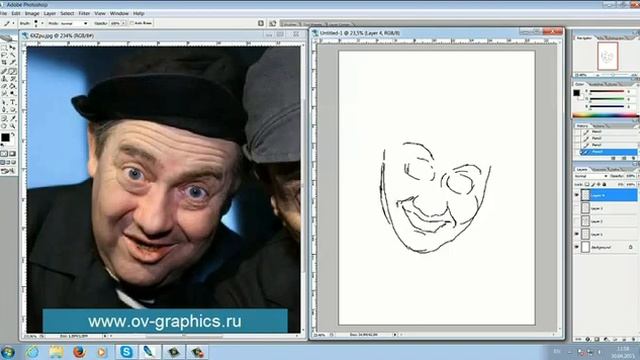Select the Clone Stamp tool

coord(4,78)
